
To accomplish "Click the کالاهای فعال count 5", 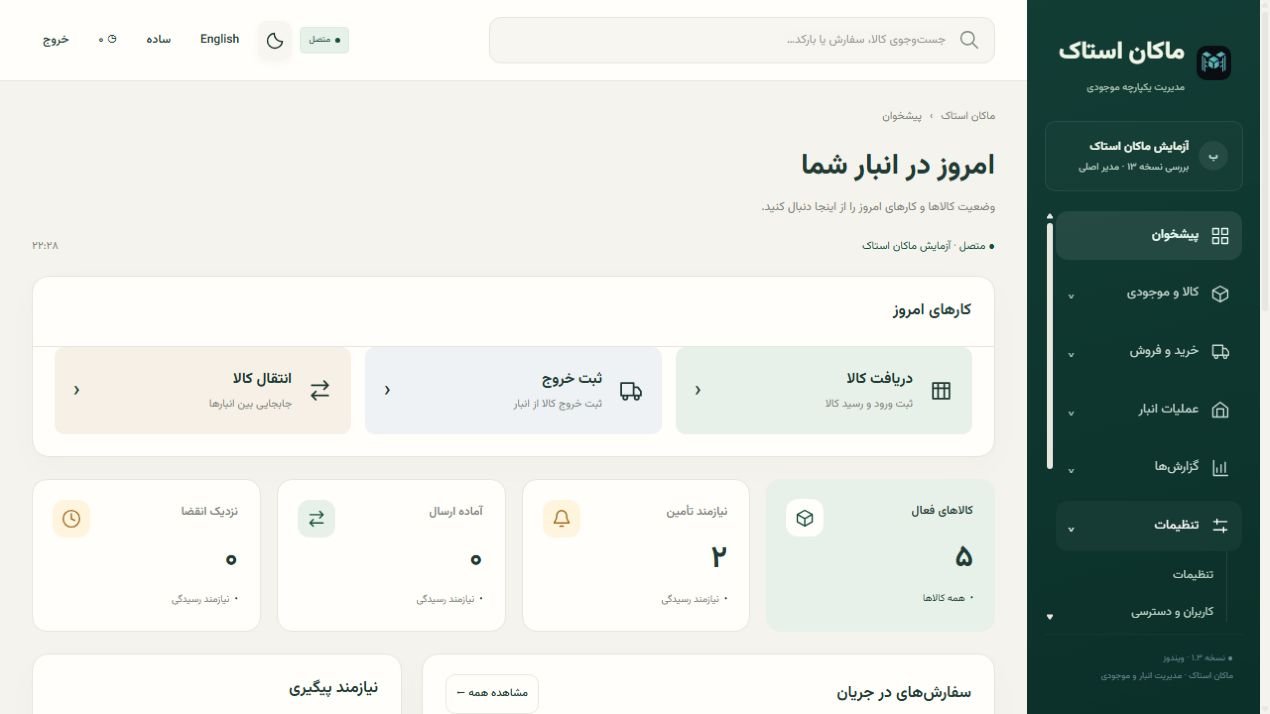I will 963,557.
